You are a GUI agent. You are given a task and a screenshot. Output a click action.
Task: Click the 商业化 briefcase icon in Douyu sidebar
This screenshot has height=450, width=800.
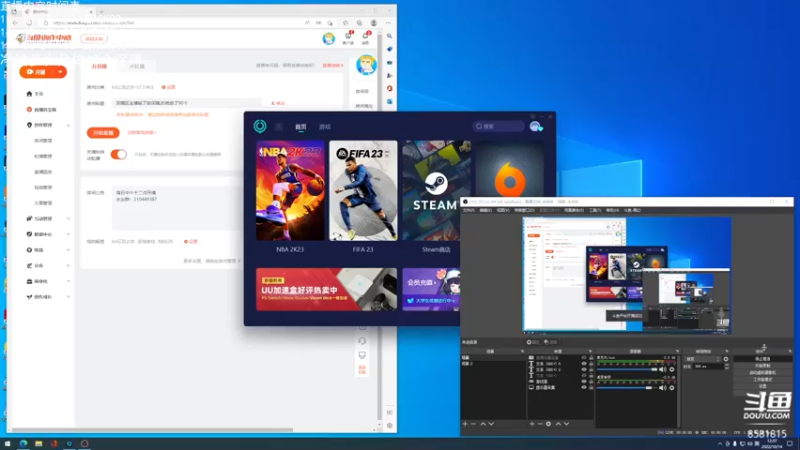[x=29, y=281]
